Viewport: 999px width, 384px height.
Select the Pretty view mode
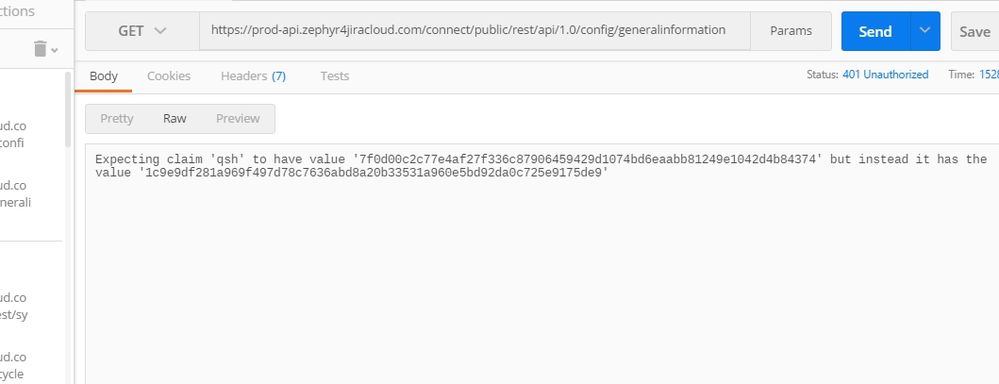(x=117, y=118)
